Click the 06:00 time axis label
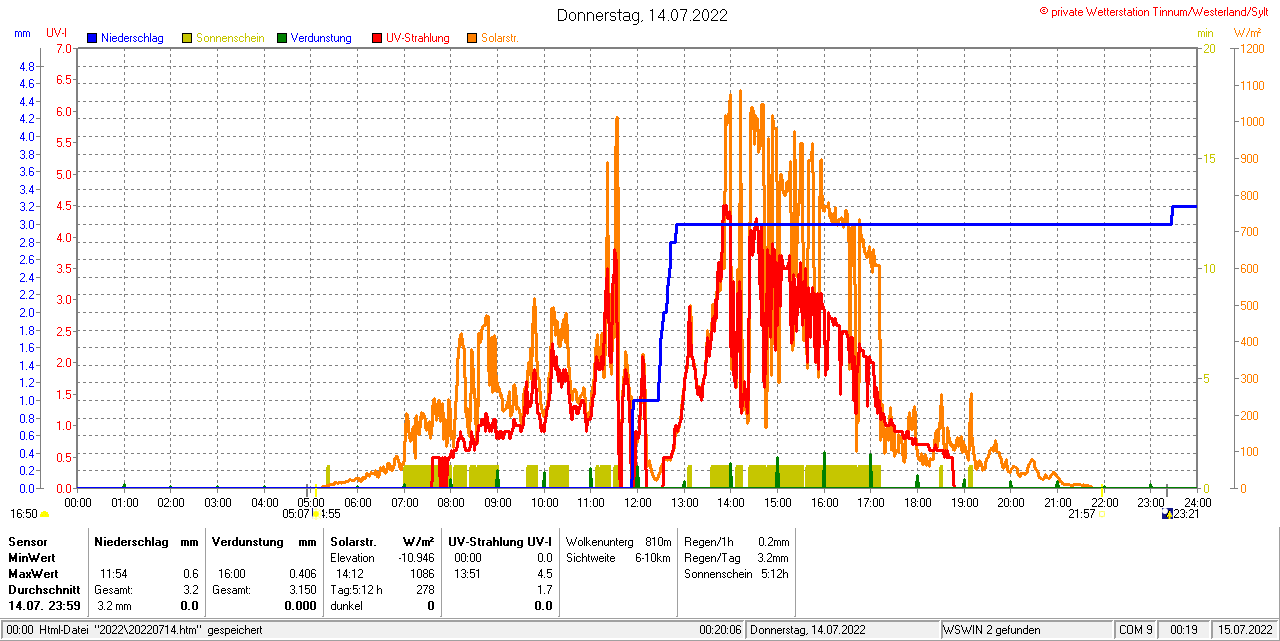The image size is (1280, 641). click(x=358, y=502)
